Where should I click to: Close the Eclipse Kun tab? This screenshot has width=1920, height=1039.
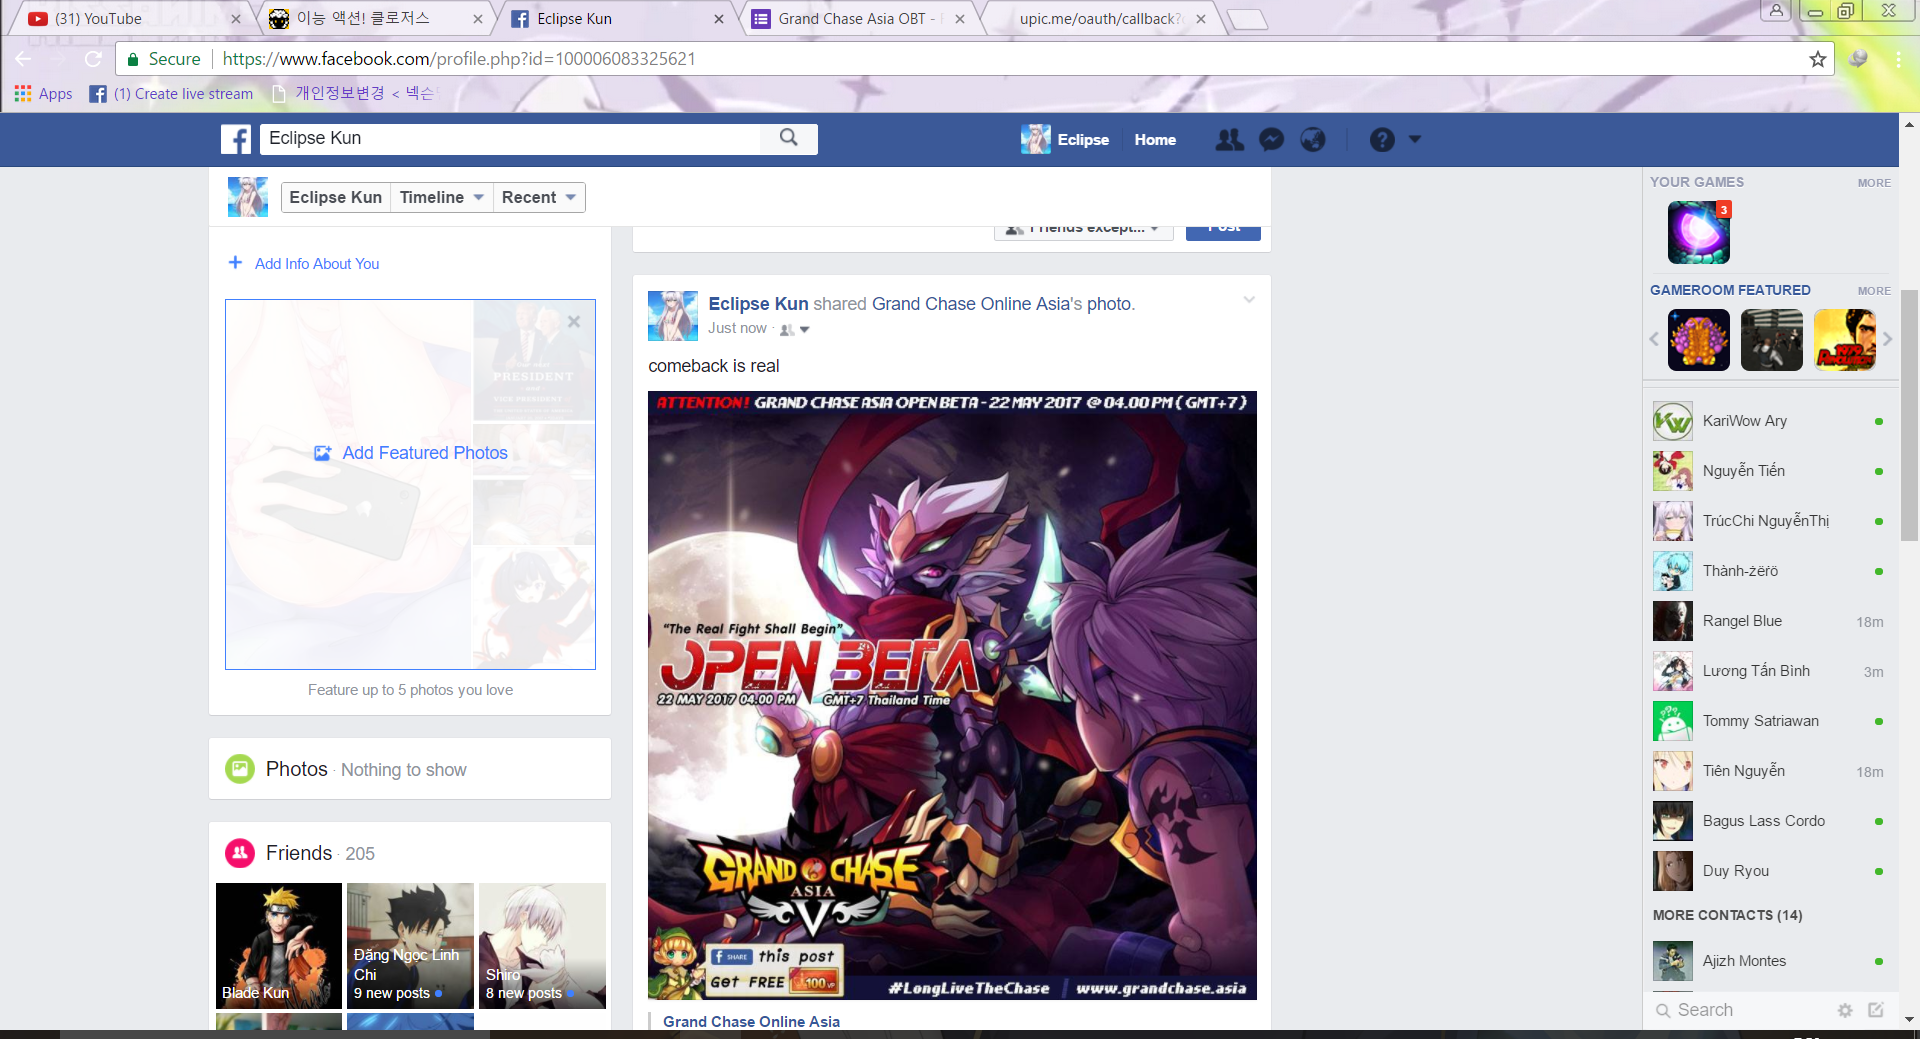coord(719,19)
